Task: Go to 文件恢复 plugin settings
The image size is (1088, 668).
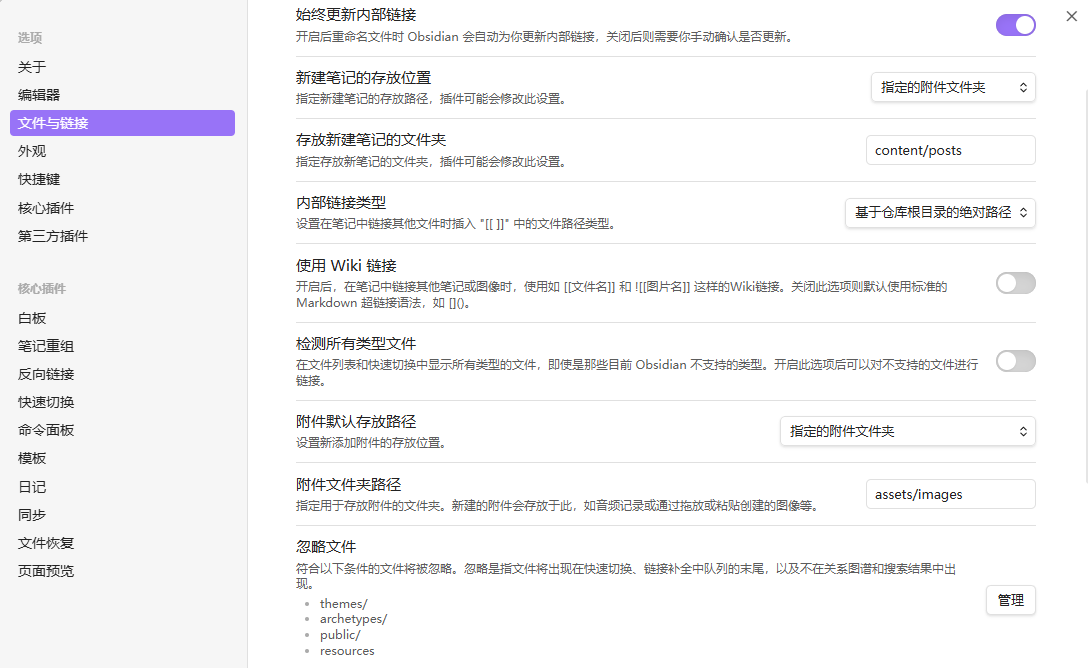Action: 46,543
